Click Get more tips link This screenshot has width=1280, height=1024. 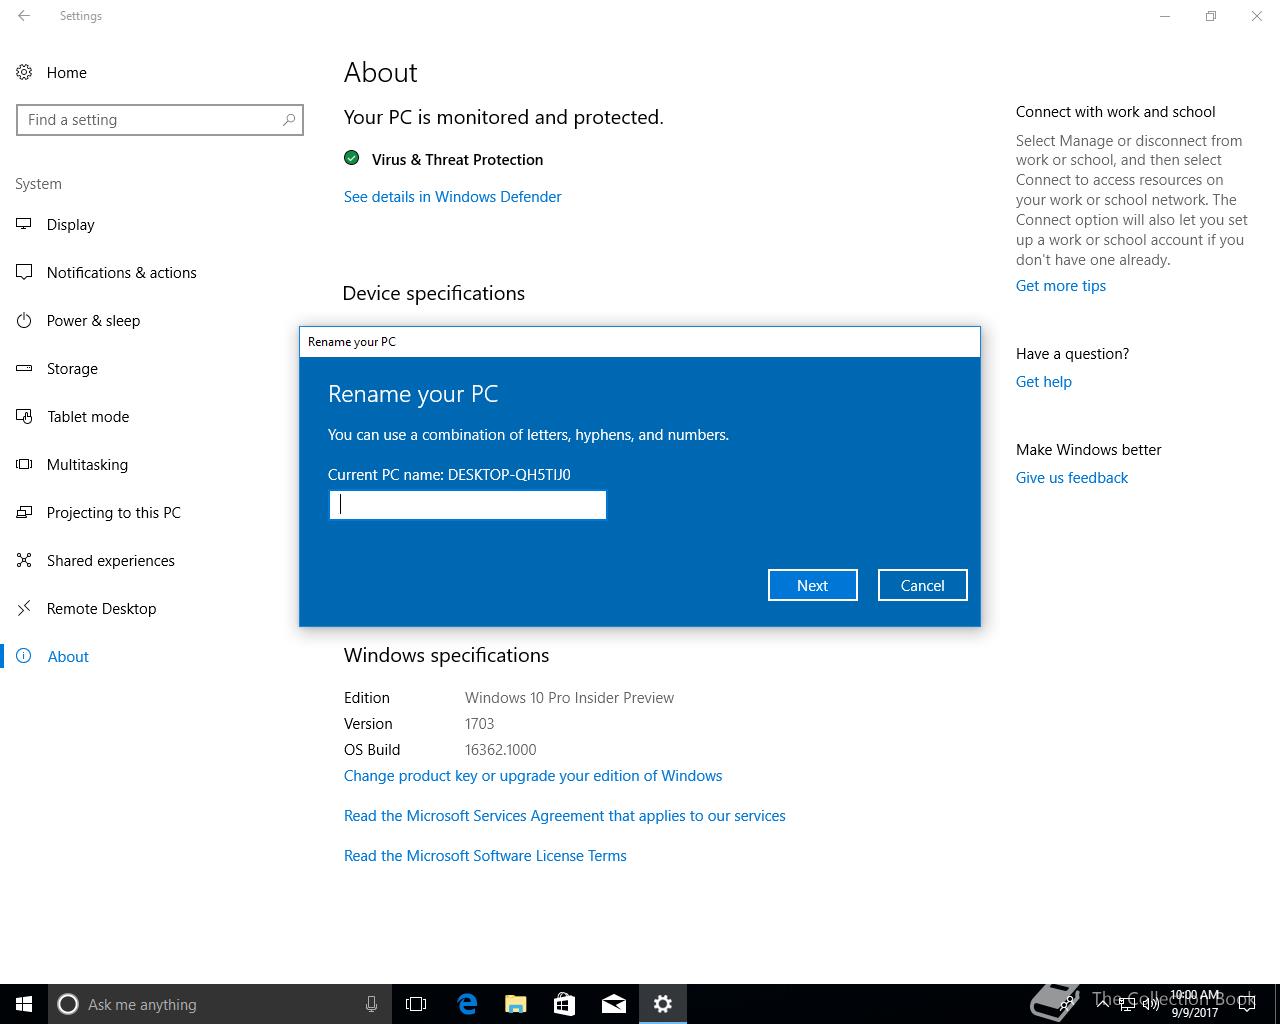point(1061,285)
